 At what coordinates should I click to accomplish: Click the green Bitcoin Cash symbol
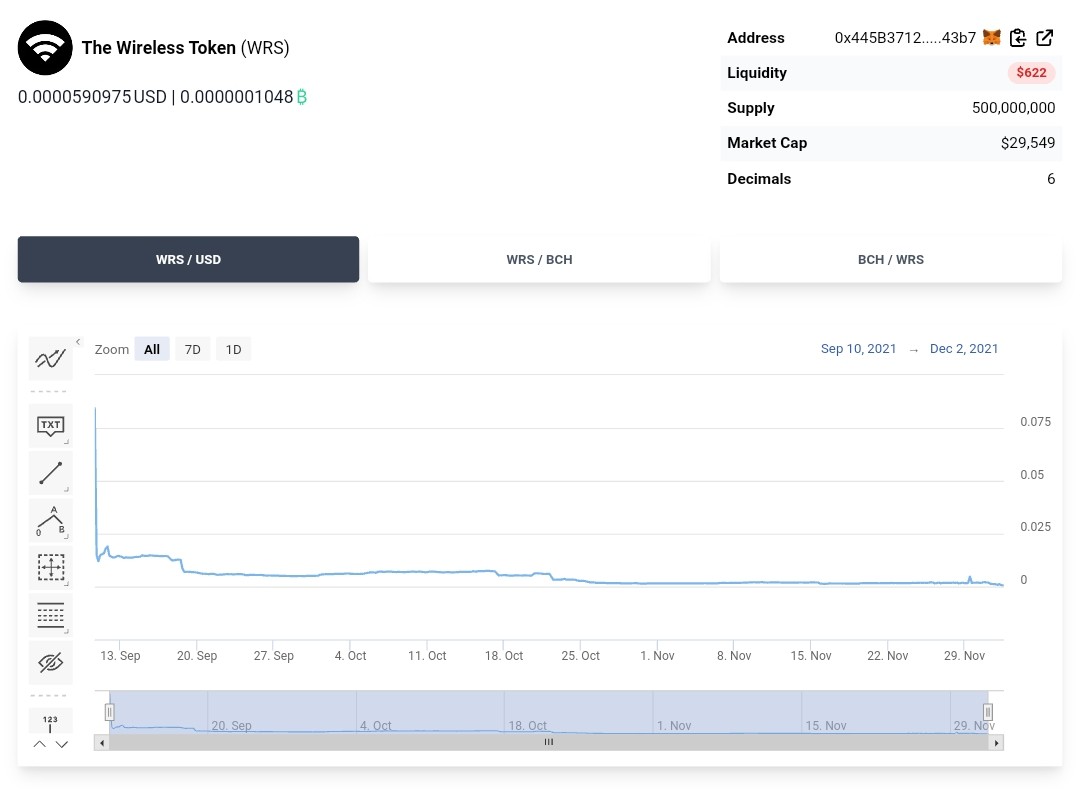(x=302, y=97)
